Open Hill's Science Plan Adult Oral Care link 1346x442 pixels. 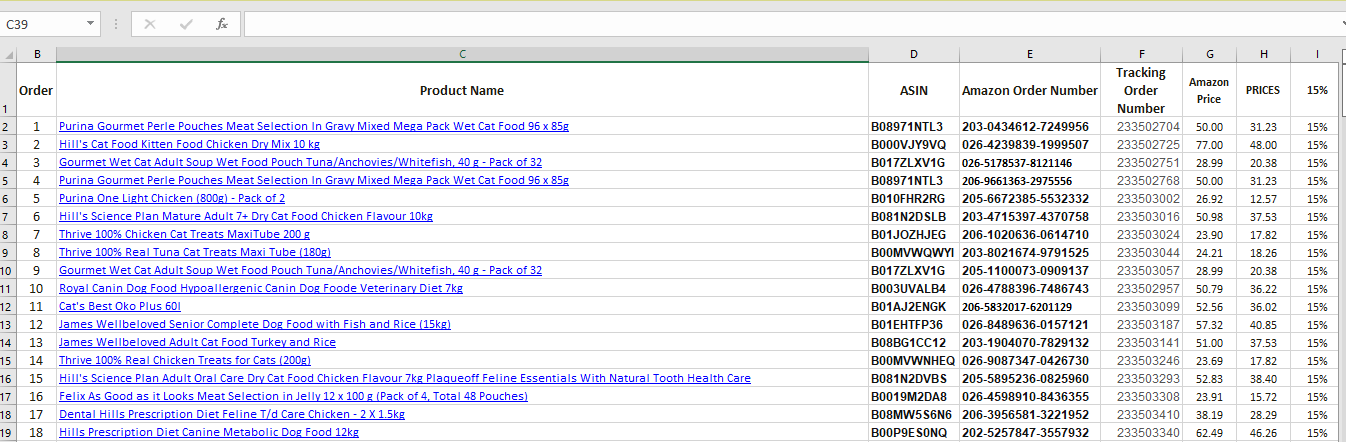[405, 378]
